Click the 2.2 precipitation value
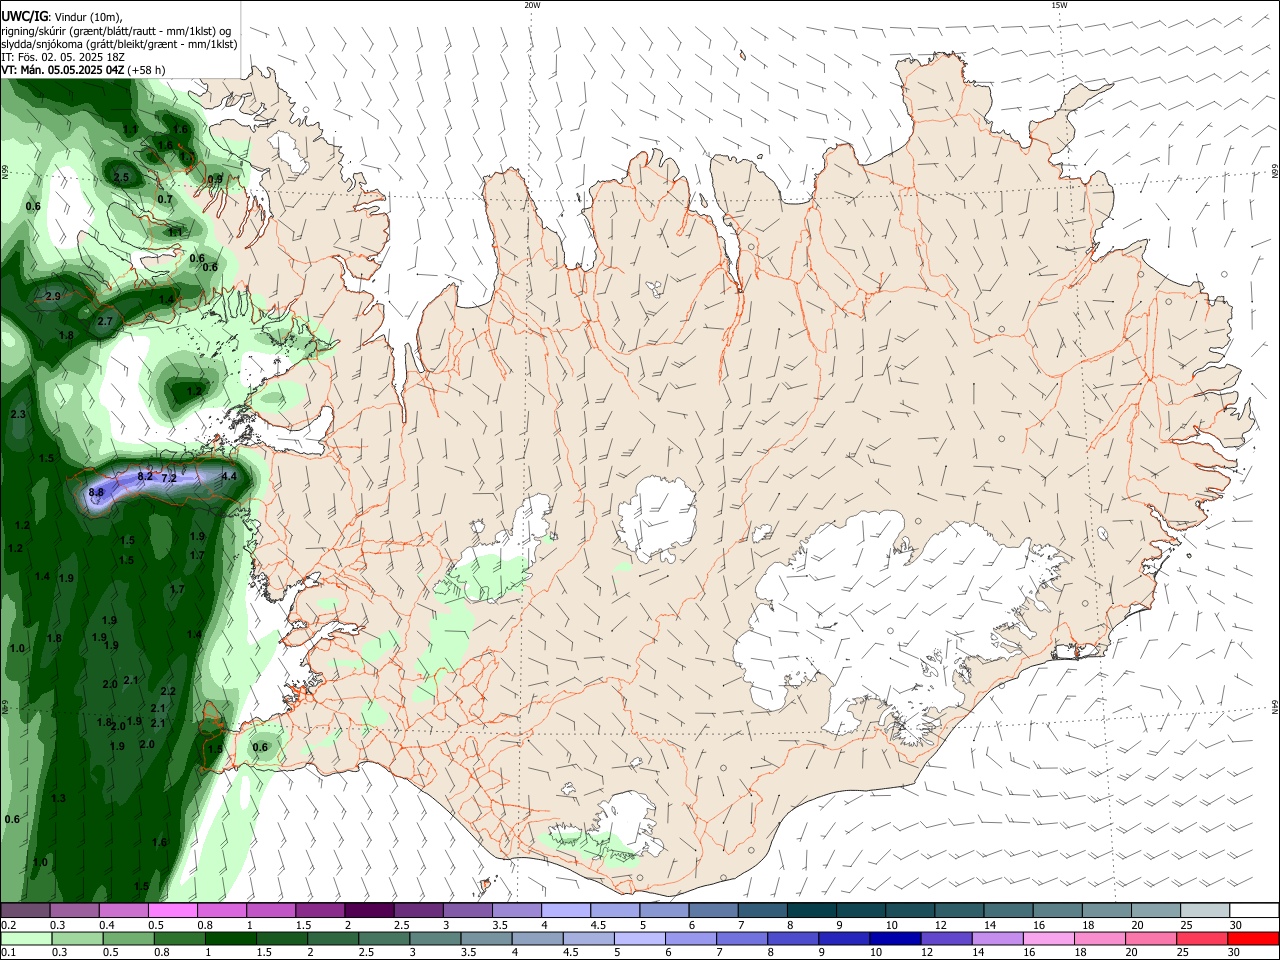The image size is (1280, 960). (x=168, y=691)
